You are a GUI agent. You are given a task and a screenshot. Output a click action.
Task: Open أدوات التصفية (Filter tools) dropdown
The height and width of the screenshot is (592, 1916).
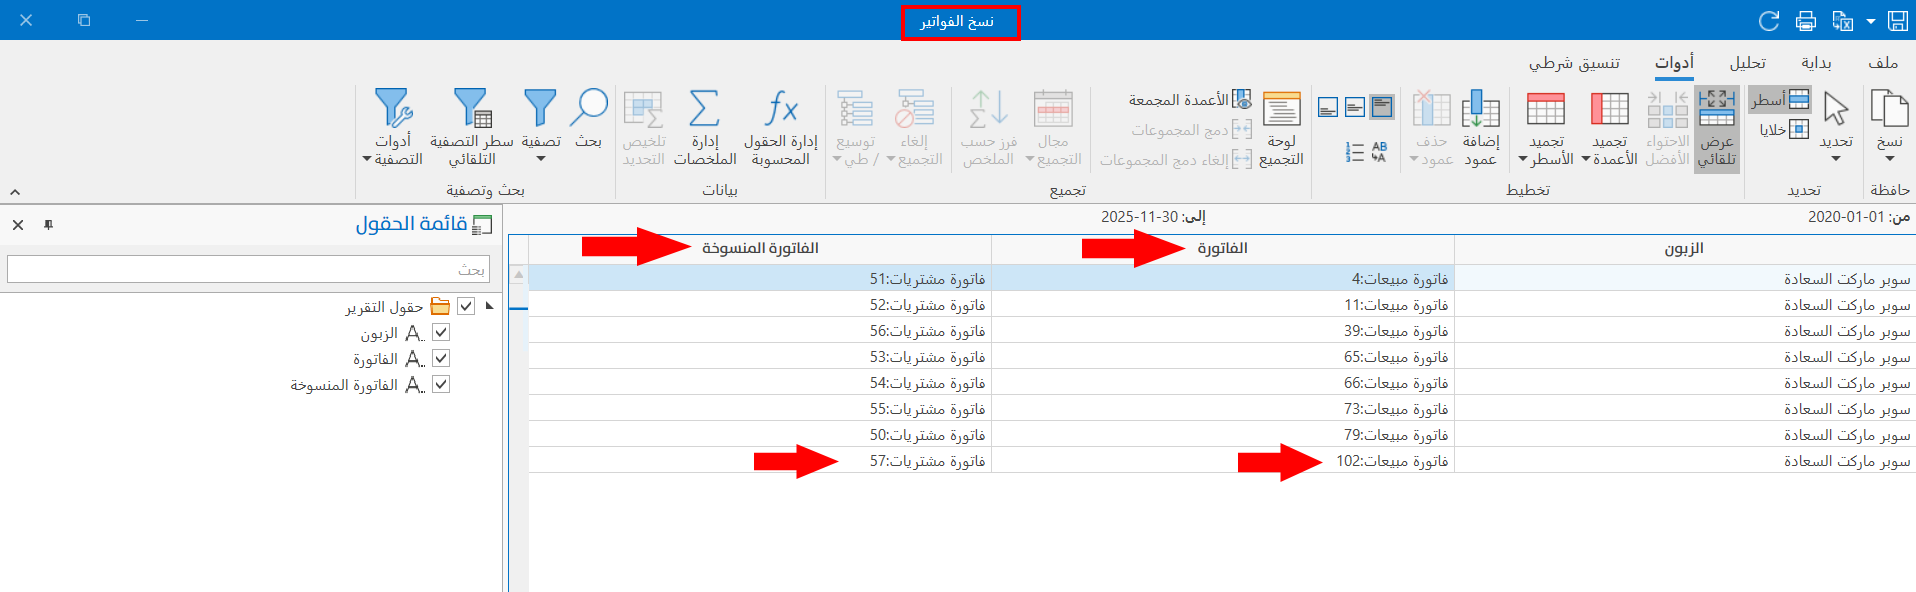[x=393, y=128]
